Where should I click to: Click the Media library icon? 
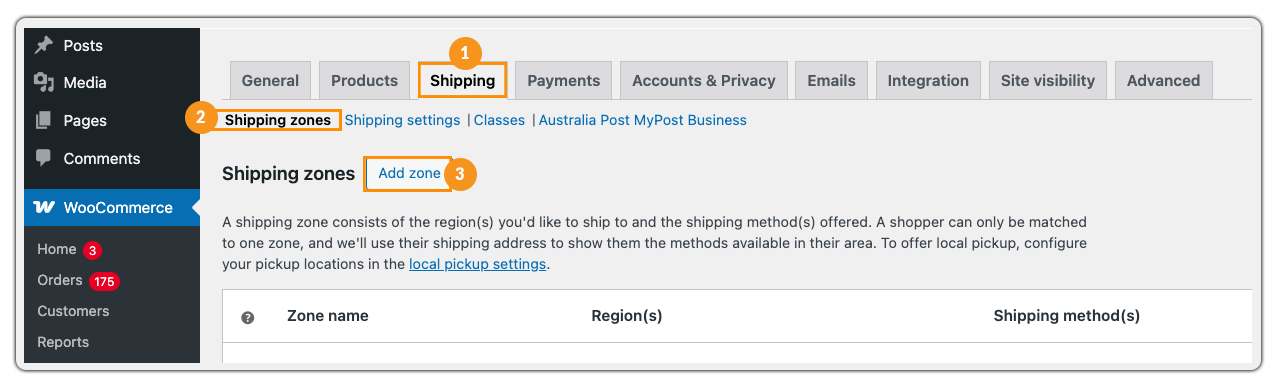point(43,82)
